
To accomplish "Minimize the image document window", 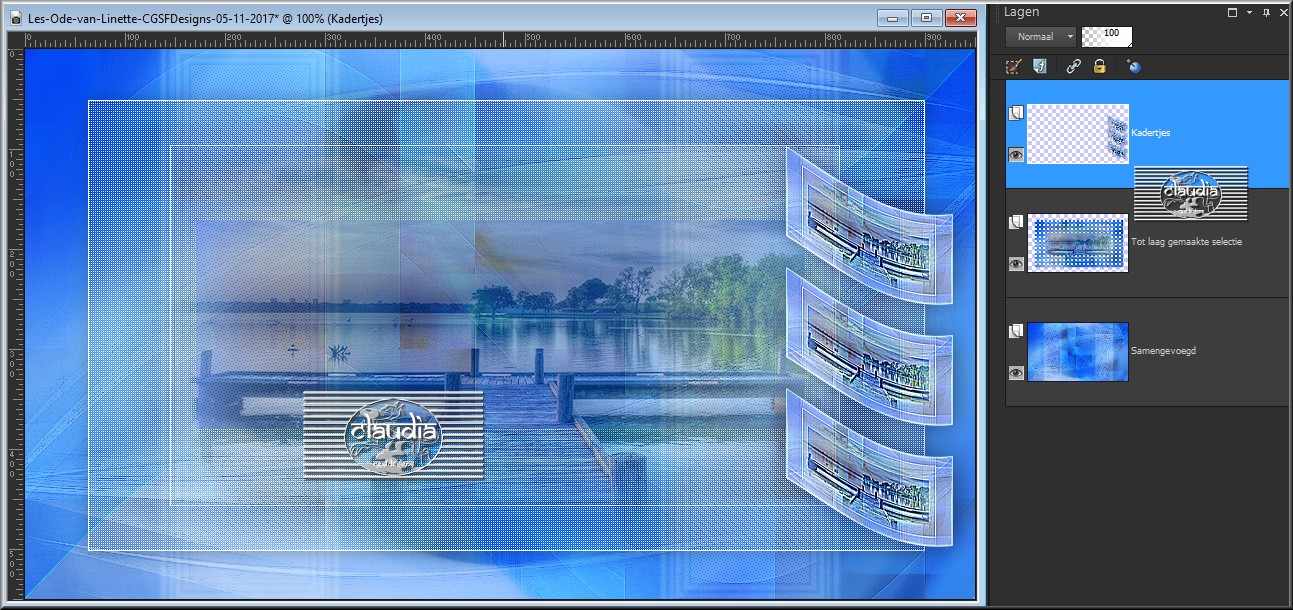I will point(892,17).
